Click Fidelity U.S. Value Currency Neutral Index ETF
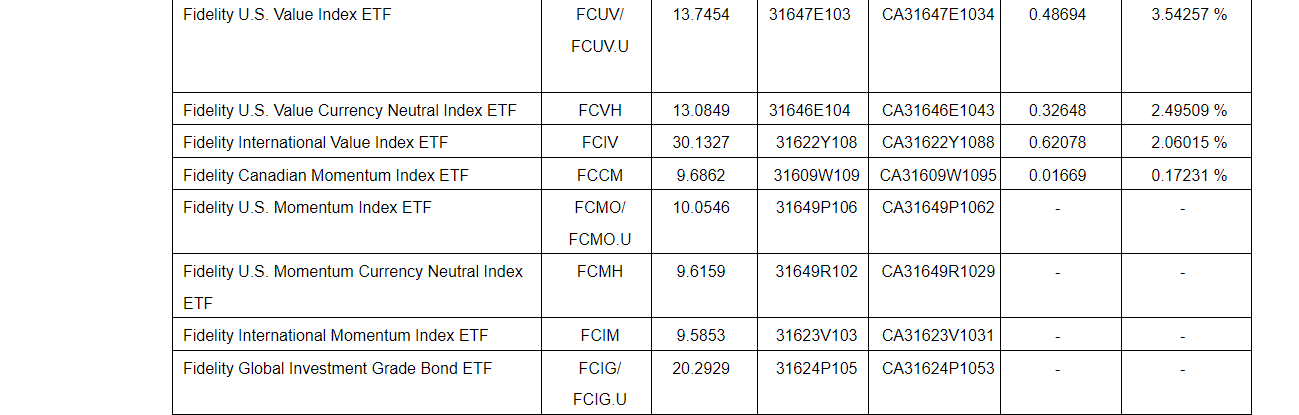This screenshot has width=1299, height=415. [x=349, y=110]
